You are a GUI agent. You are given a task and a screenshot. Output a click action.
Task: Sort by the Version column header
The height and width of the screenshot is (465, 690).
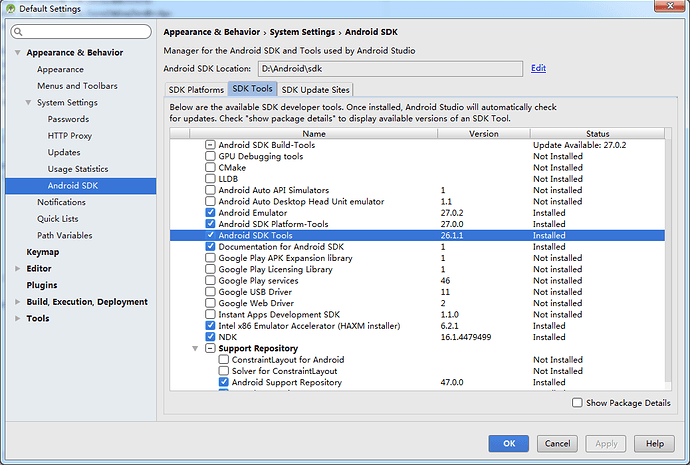click(483, 133)
